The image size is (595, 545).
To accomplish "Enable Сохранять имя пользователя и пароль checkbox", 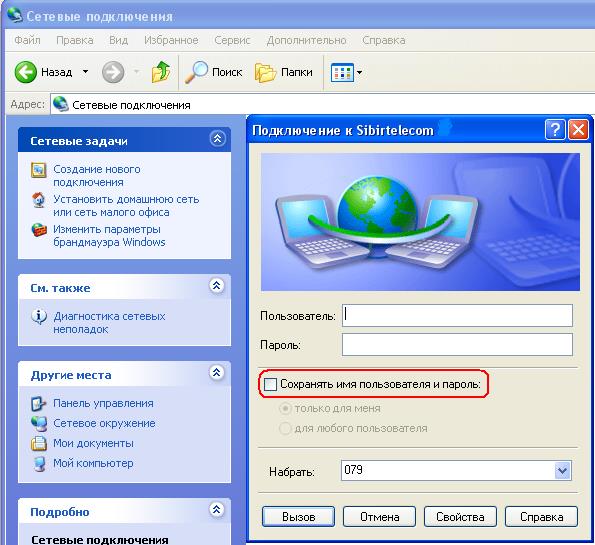I will (x=271, y=384).
